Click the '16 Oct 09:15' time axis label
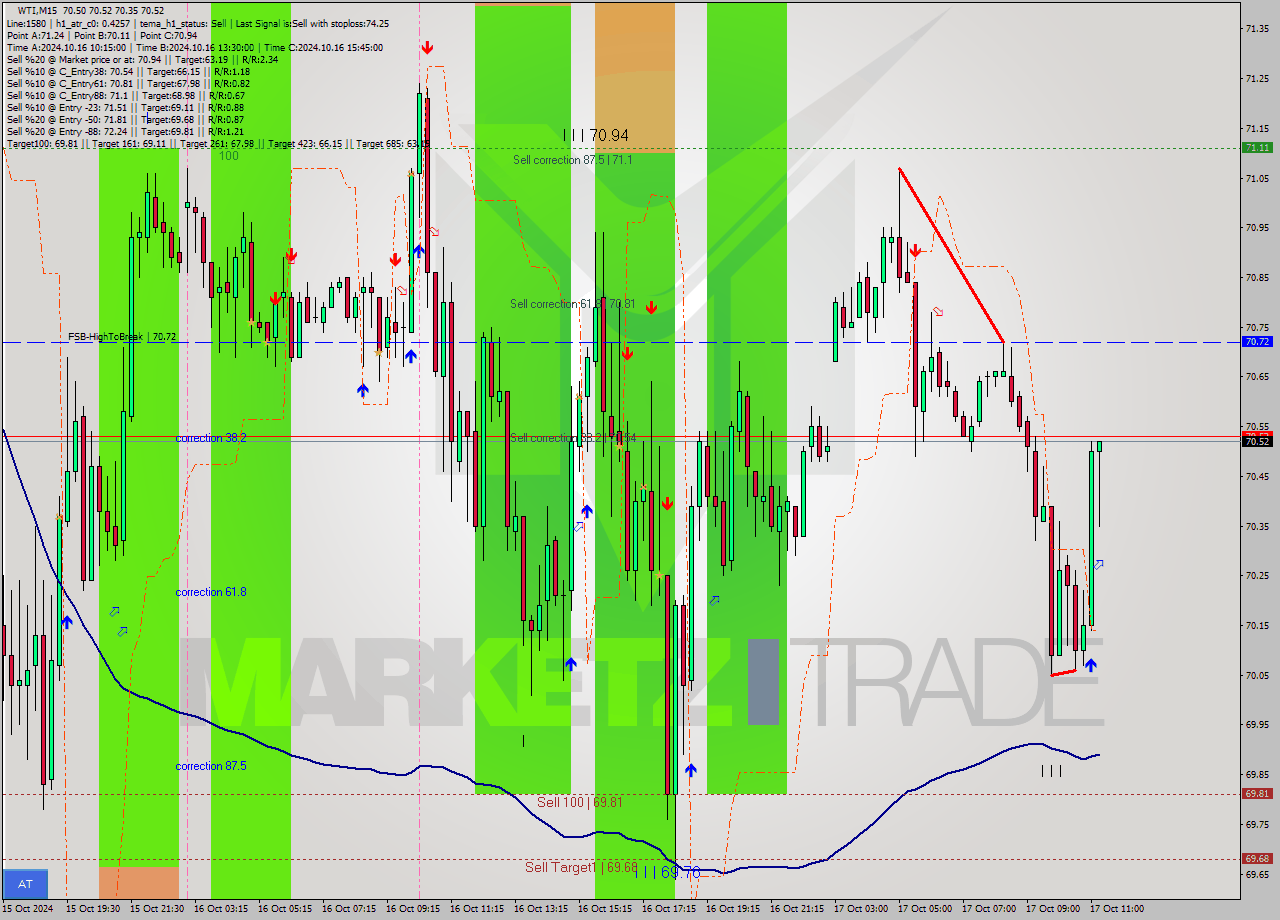Viewport: 1280px width, 920px height. coord(414,908)
